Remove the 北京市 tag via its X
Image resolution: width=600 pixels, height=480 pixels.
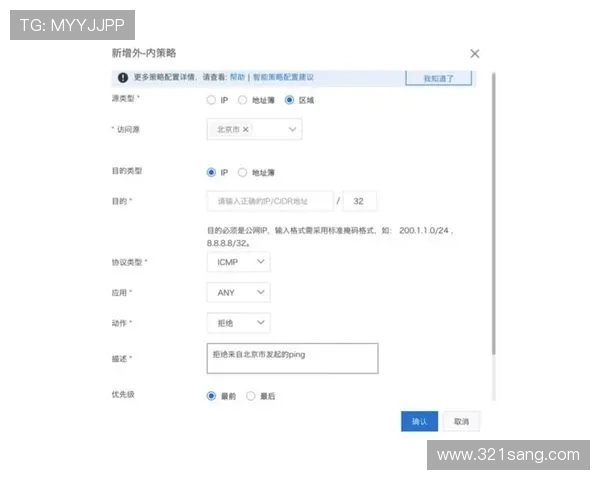coord(246,129)
